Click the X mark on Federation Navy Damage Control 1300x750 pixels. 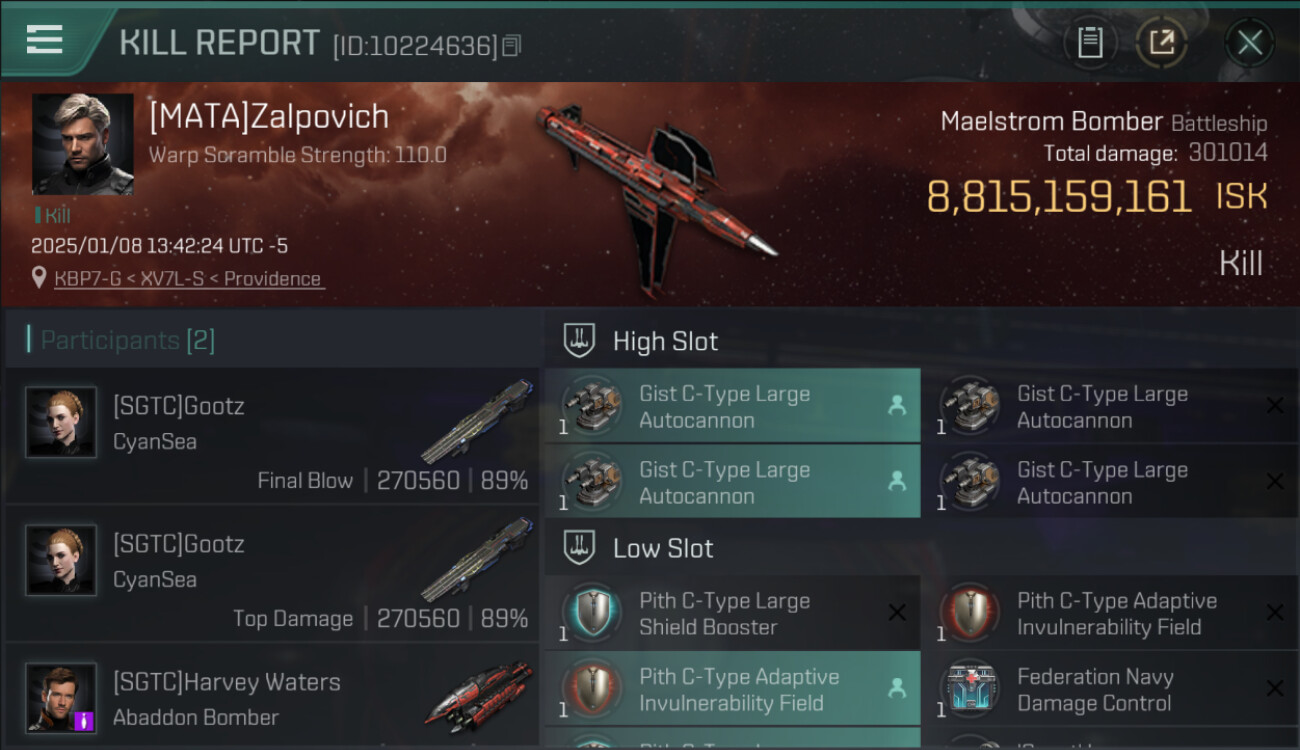(x=1275, y=688)
